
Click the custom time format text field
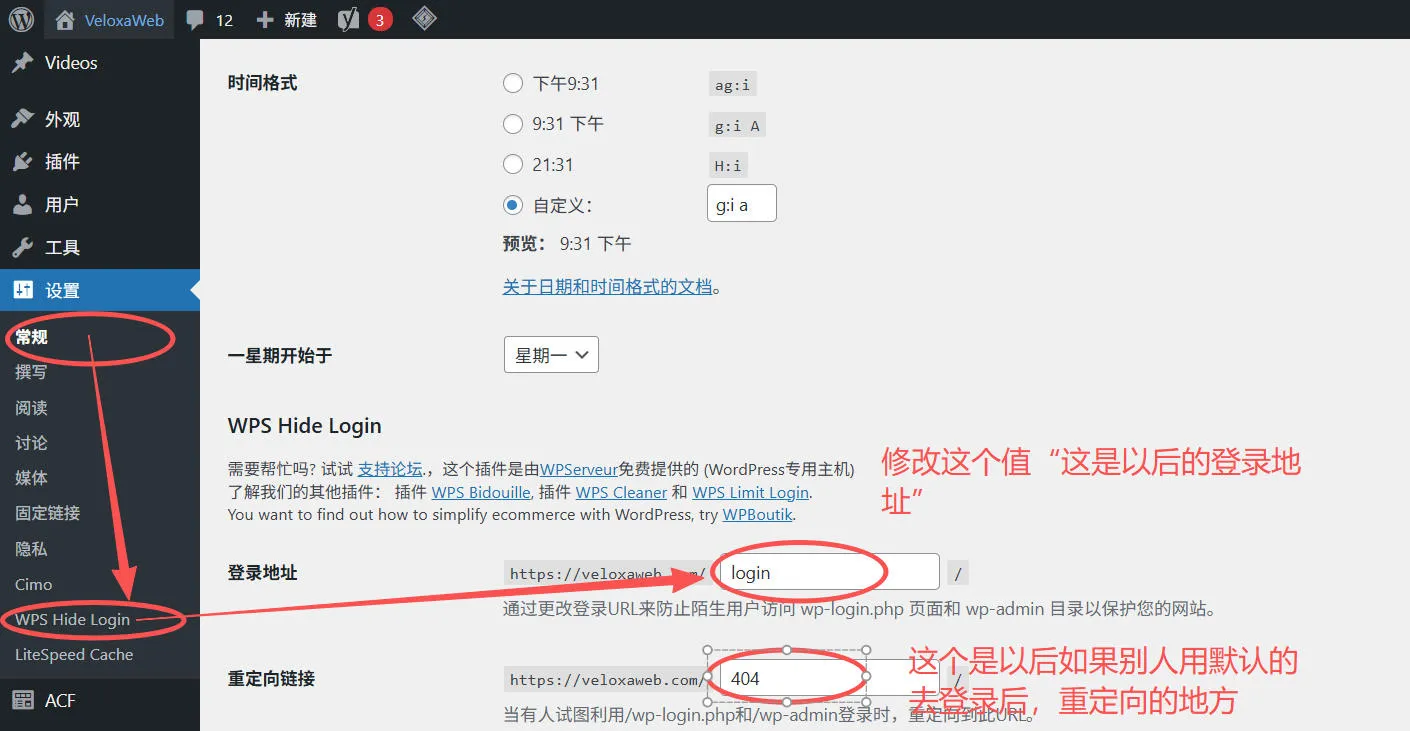741,205
